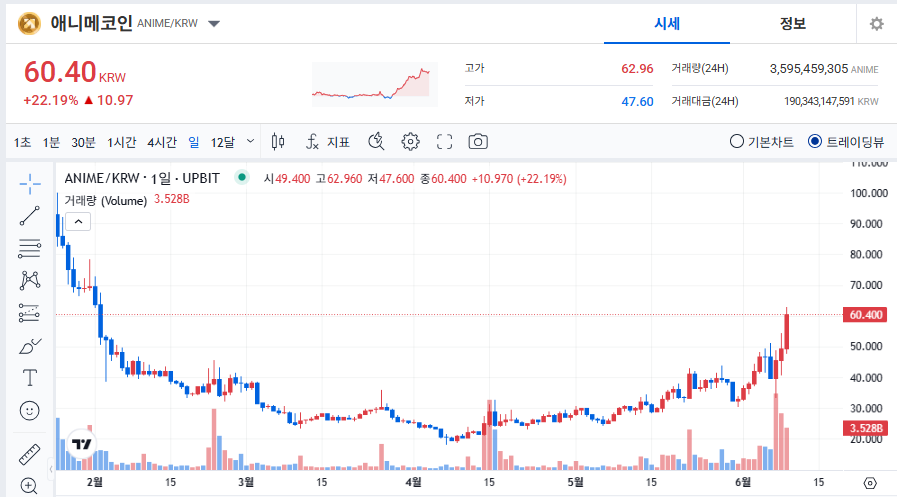The image size is (897, 497).
Task: Switch to the 정보 tab
Action: tap(793, 23)
